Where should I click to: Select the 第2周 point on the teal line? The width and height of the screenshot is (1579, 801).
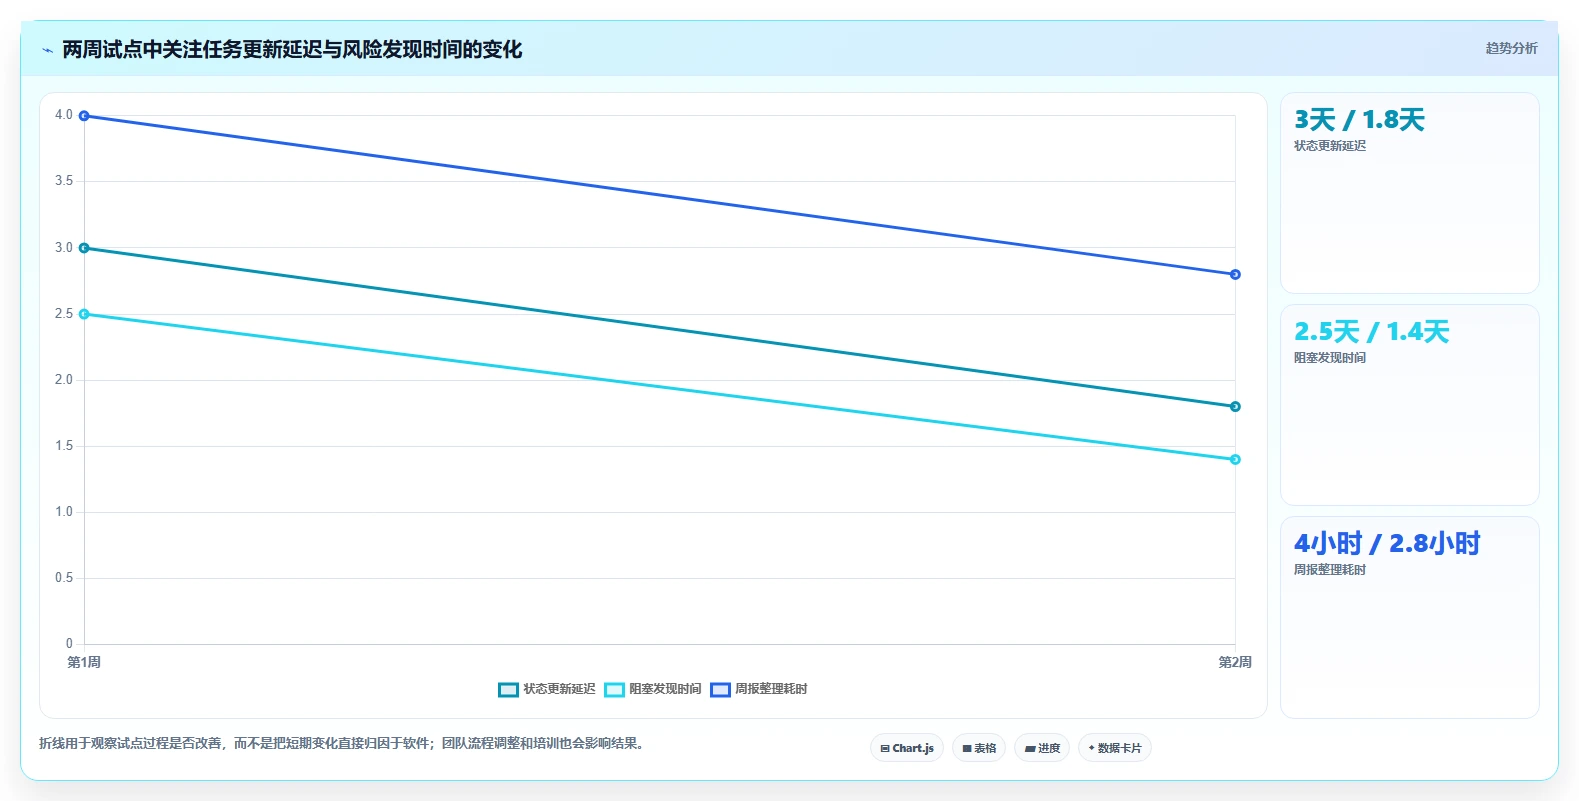click(1235, 406)
